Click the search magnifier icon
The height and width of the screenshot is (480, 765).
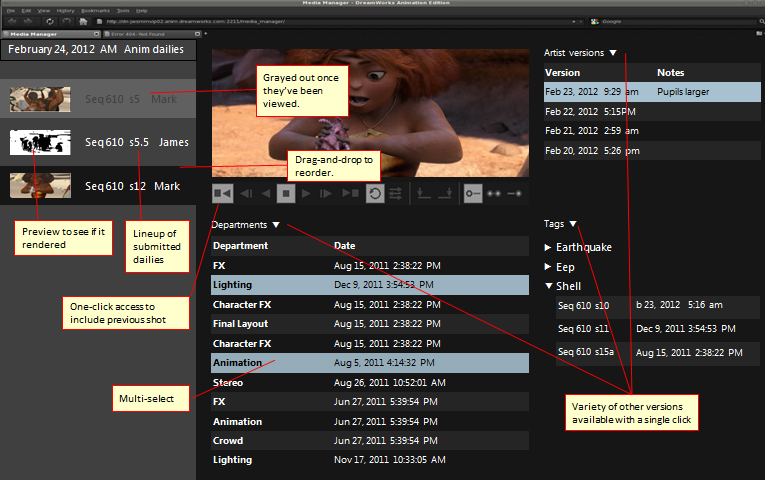click(761, 21)
